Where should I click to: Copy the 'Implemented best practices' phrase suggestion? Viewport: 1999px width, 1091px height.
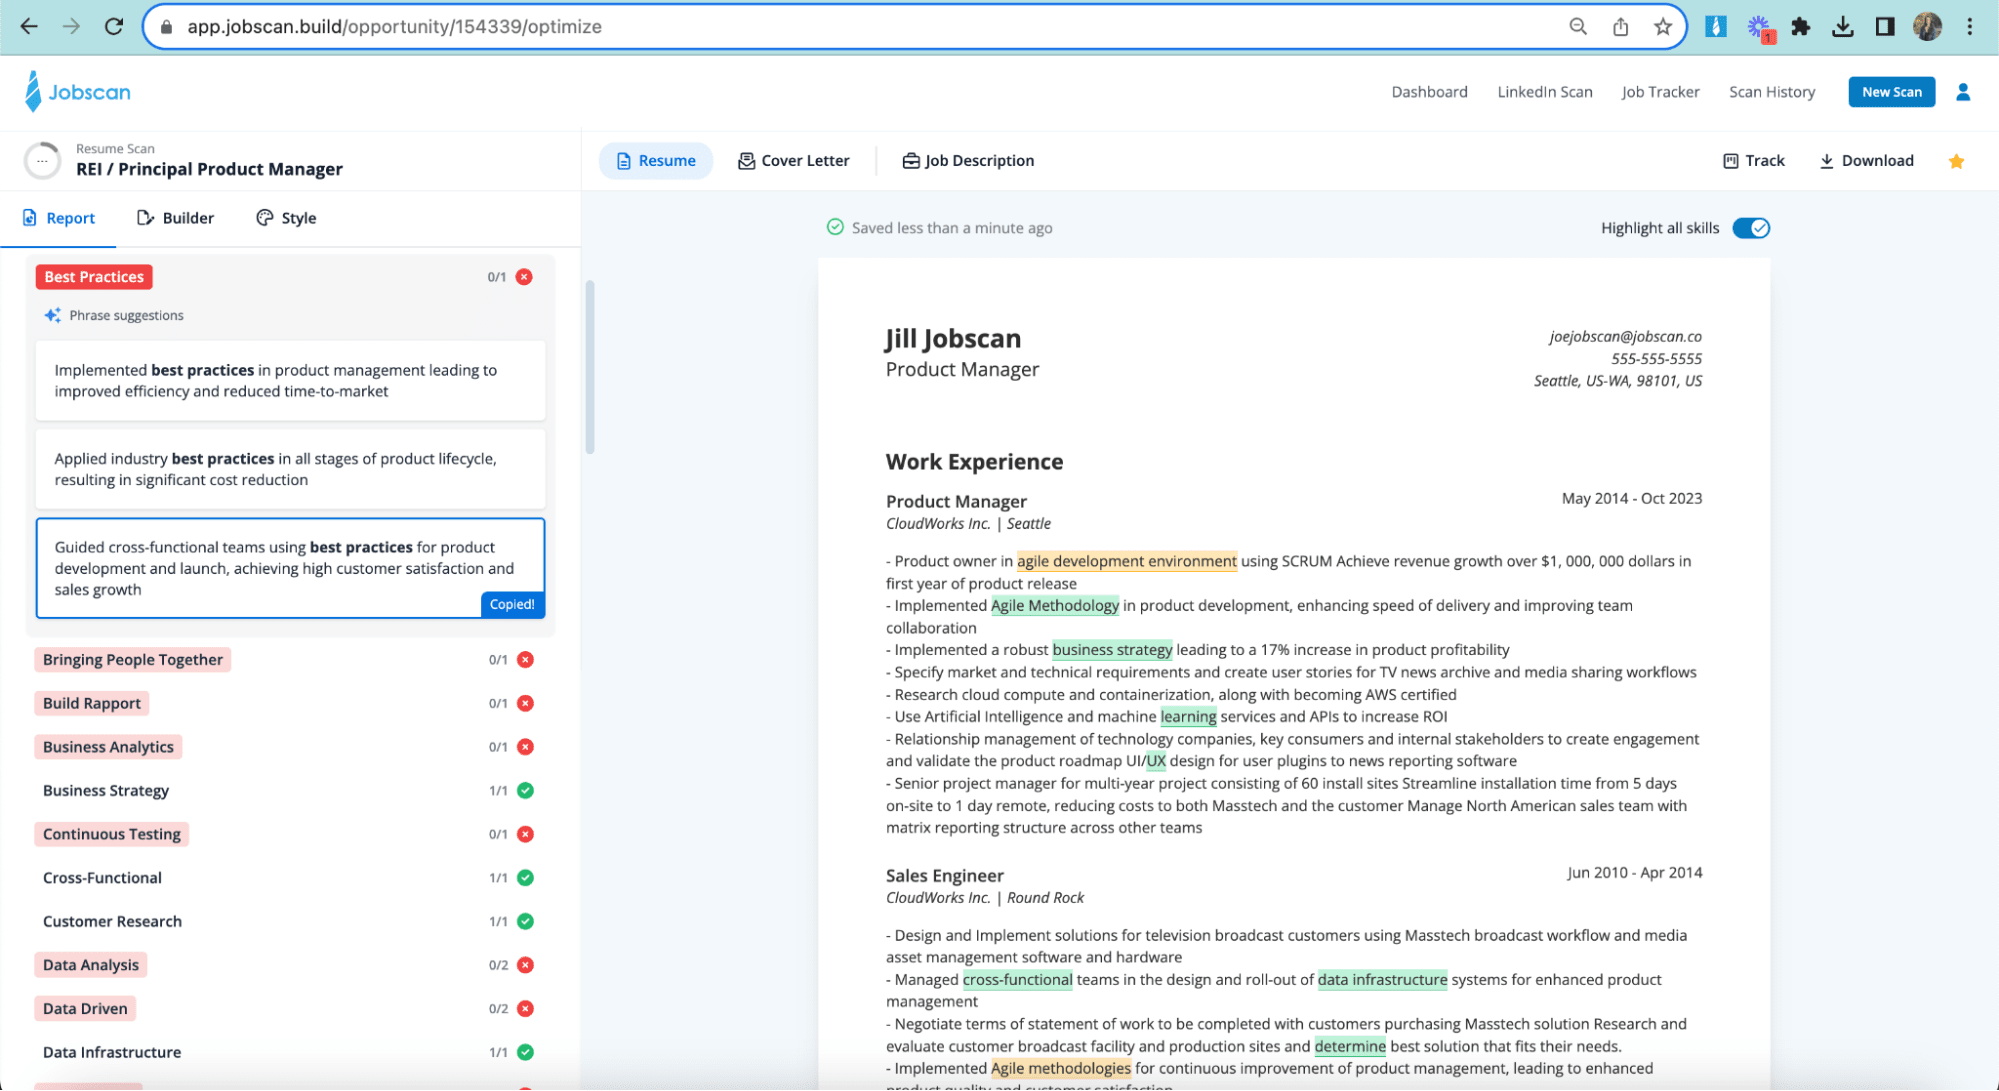290,381
